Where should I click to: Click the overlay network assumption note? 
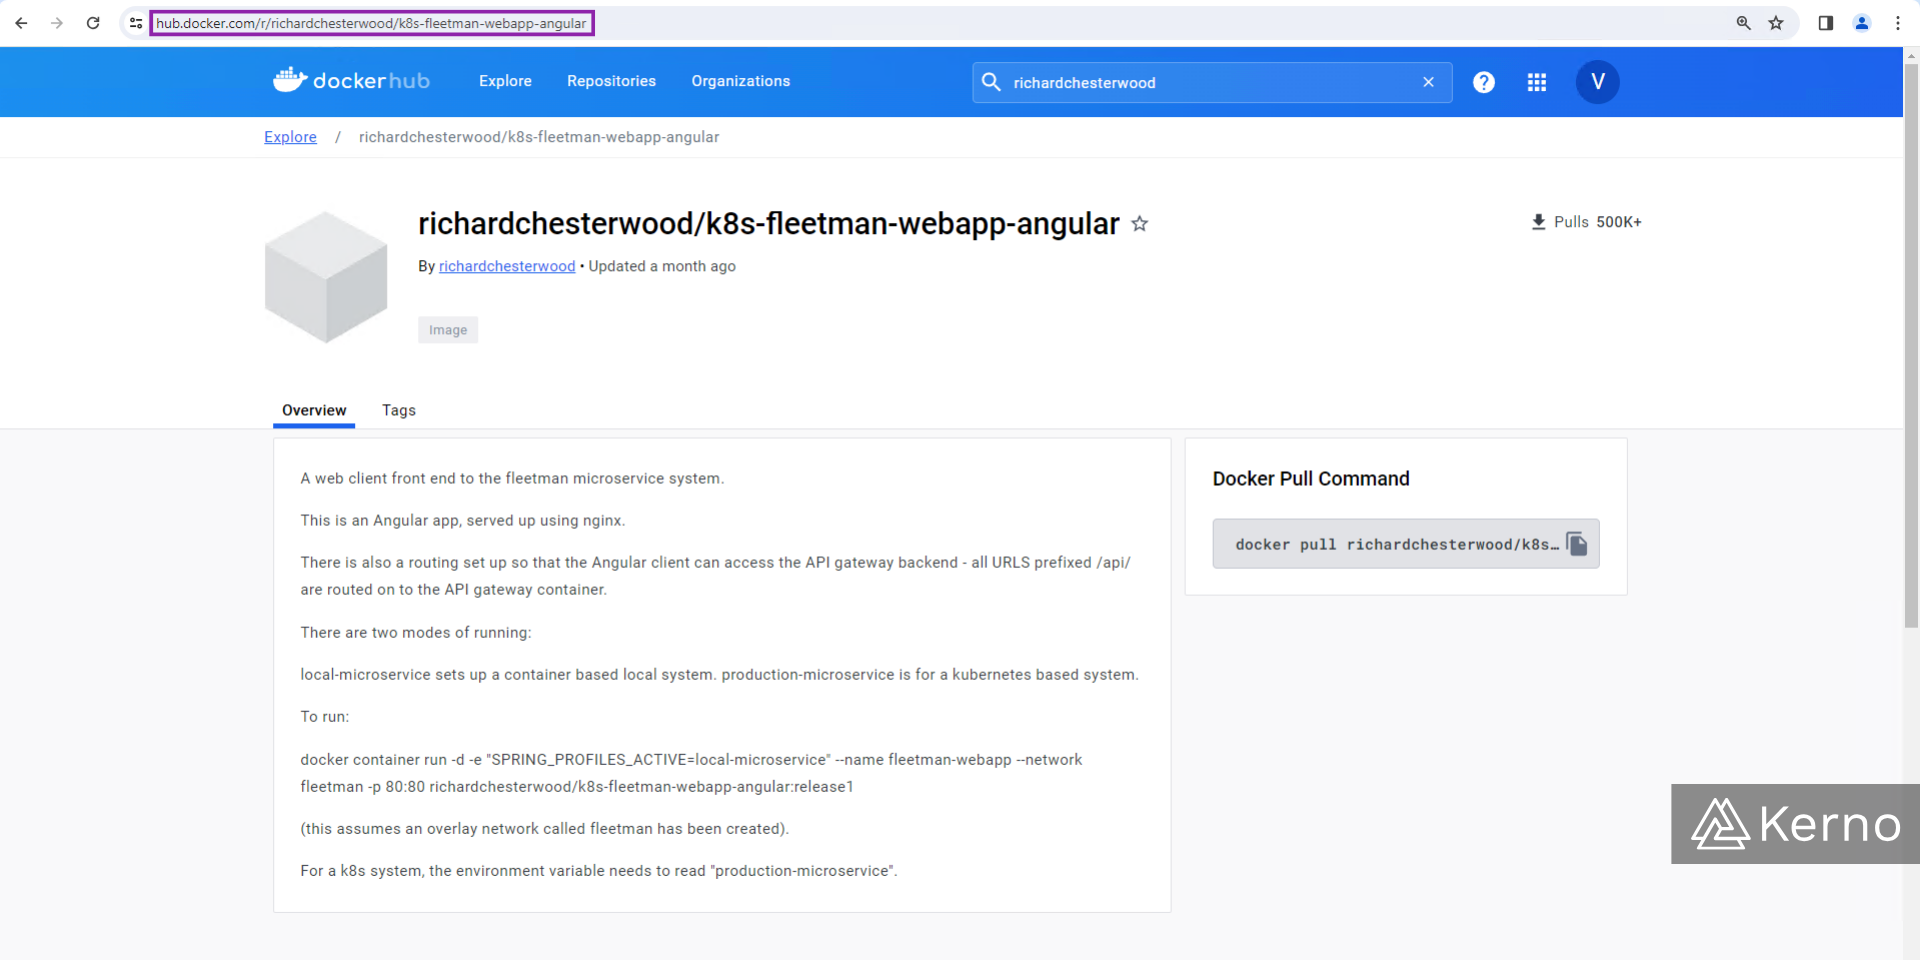pyautogui.click(x=545, y=828)
